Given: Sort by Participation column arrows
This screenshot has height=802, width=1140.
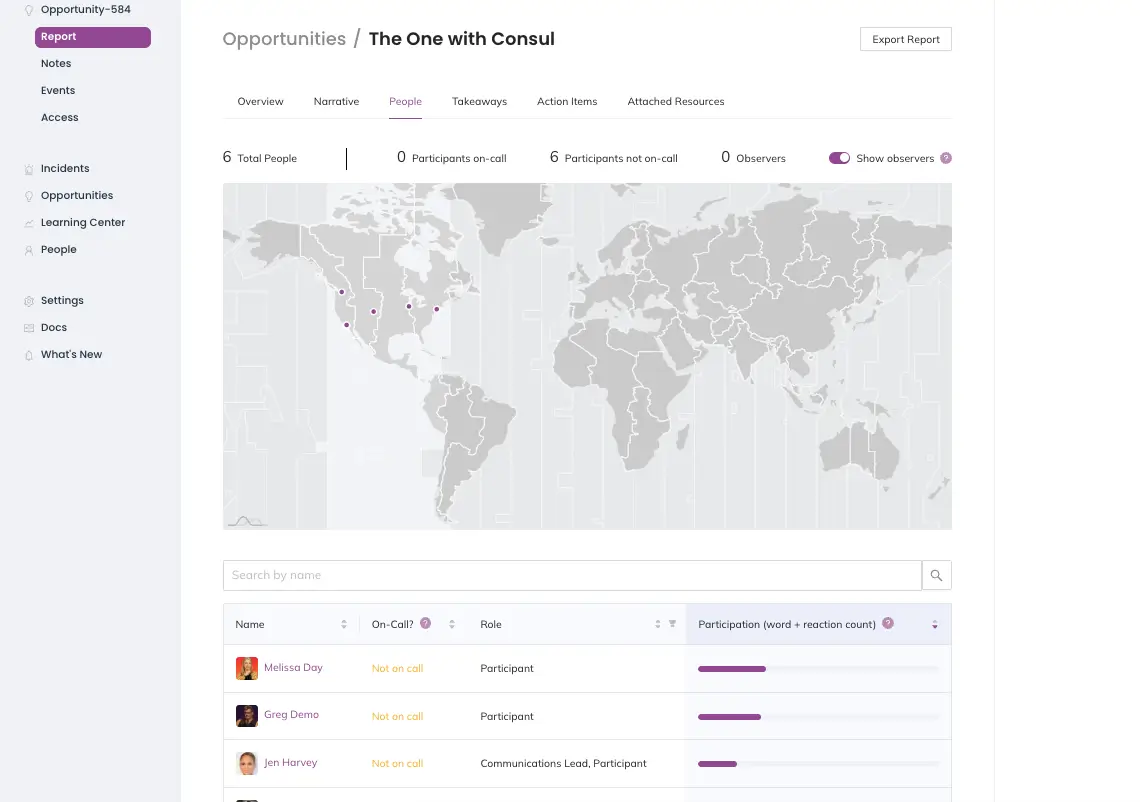Looking at the screenshot, I should (935, 625).
